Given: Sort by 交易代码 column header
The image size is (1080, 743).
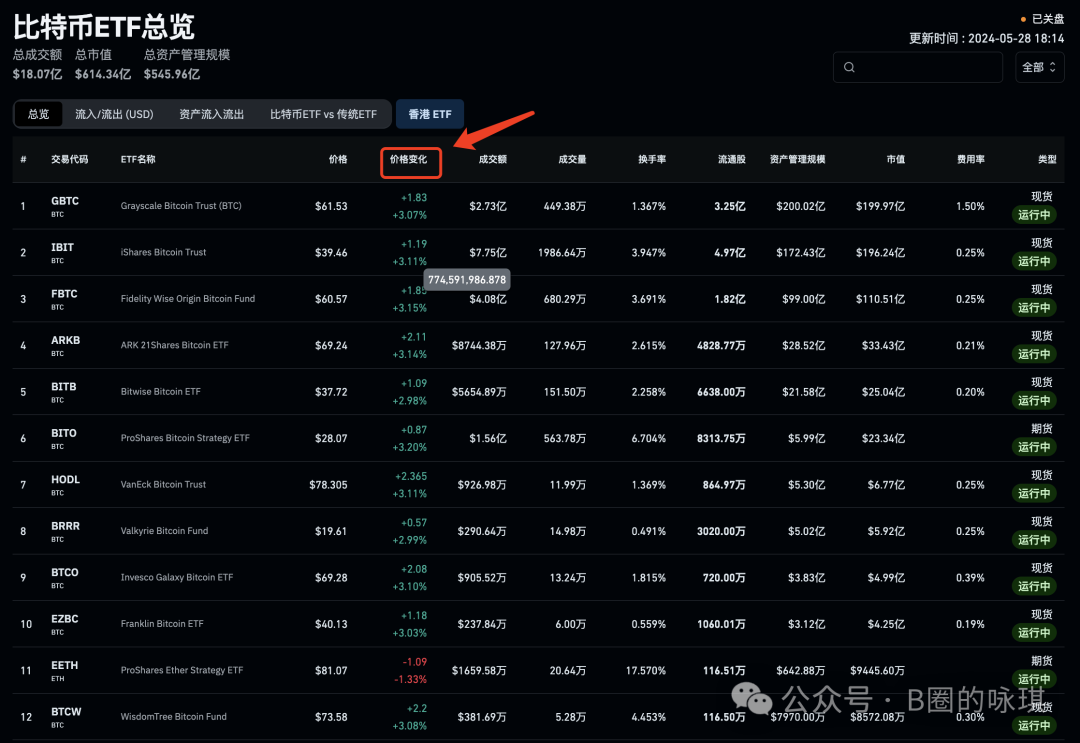Looking at the screenshot, I should pos(70,160).
